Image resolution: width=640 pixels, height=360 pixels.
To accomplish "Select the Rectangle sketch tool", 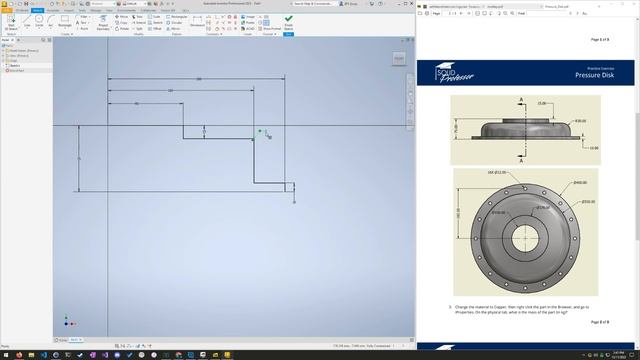I will (x=64, y=22).
